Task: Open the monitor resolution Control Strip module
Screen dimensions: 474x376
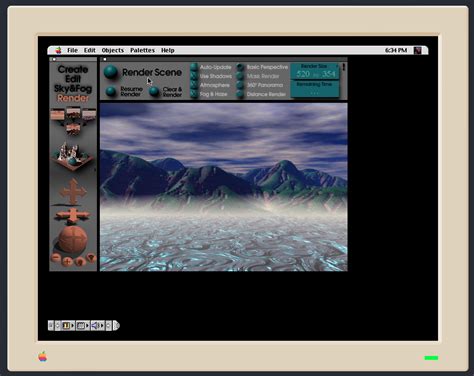Action: pos(81,325)
